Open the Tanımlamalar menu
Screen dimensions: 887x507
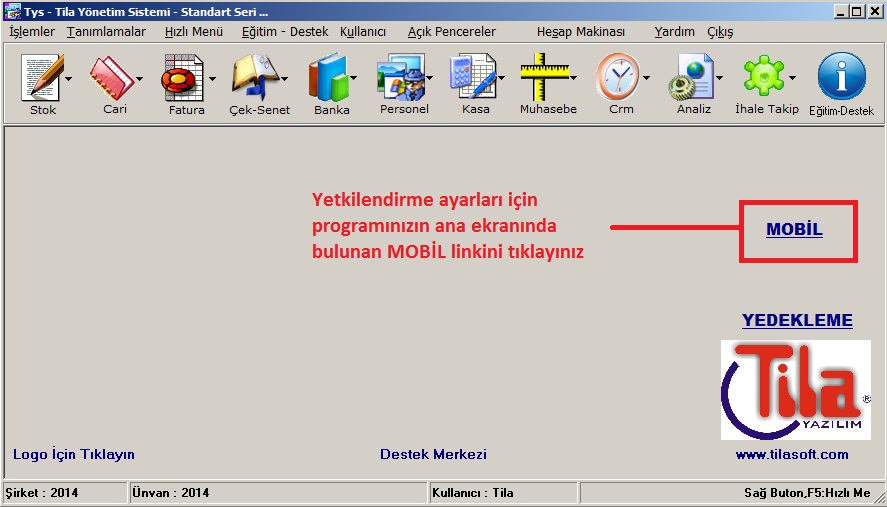[106, 32]
